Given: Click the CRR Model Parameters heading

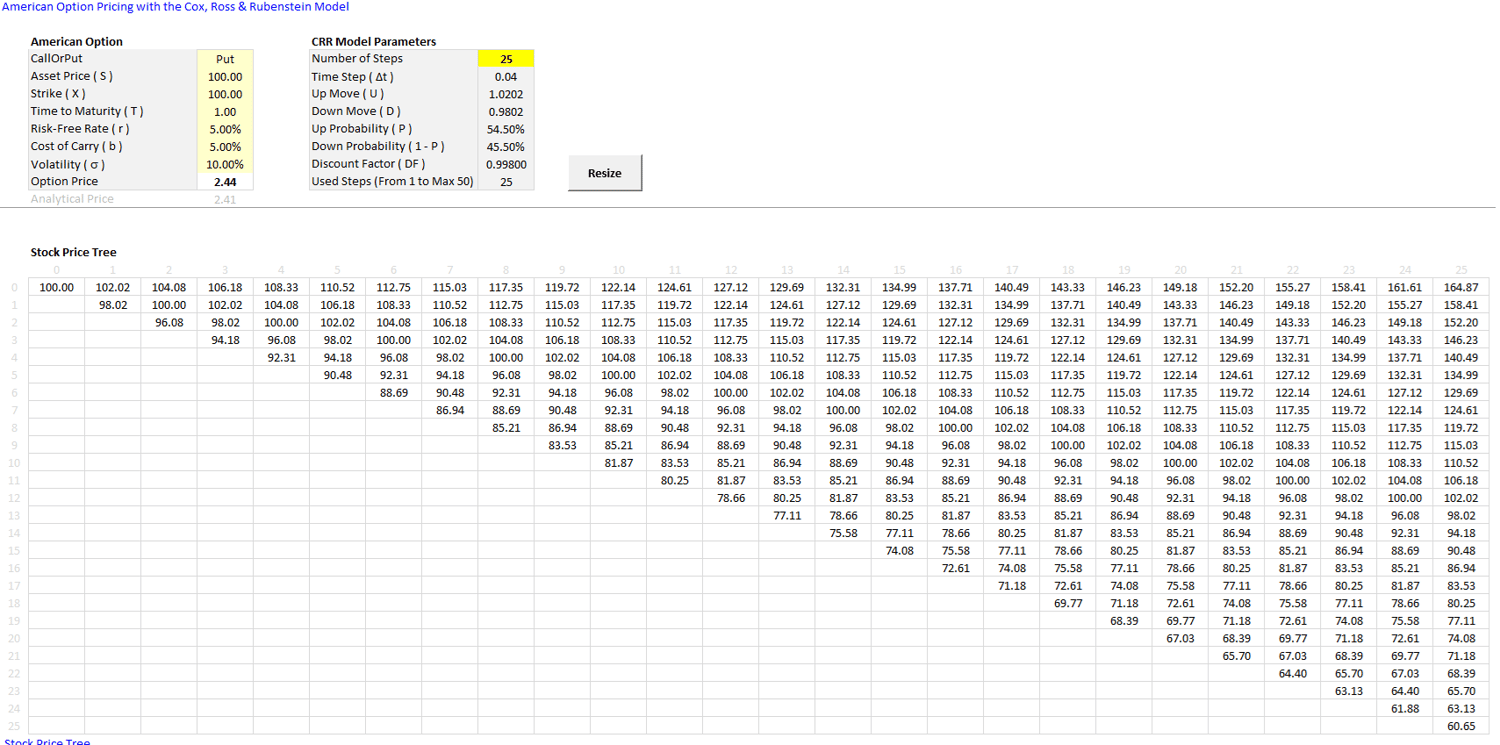Looking at the screenshot, I should [x=374, y=42].
